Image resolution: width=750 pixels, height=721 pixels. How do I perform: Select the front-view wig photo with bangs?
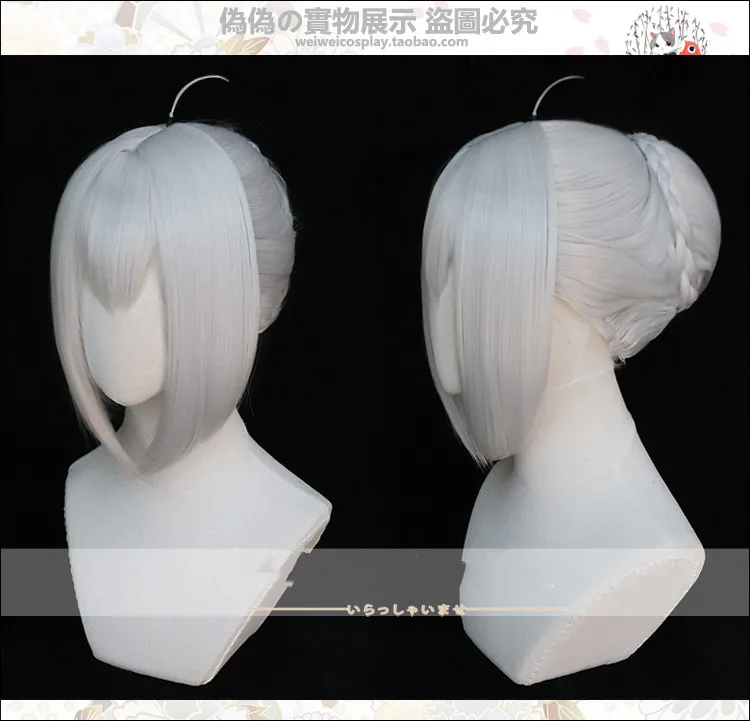pos(191,378)
